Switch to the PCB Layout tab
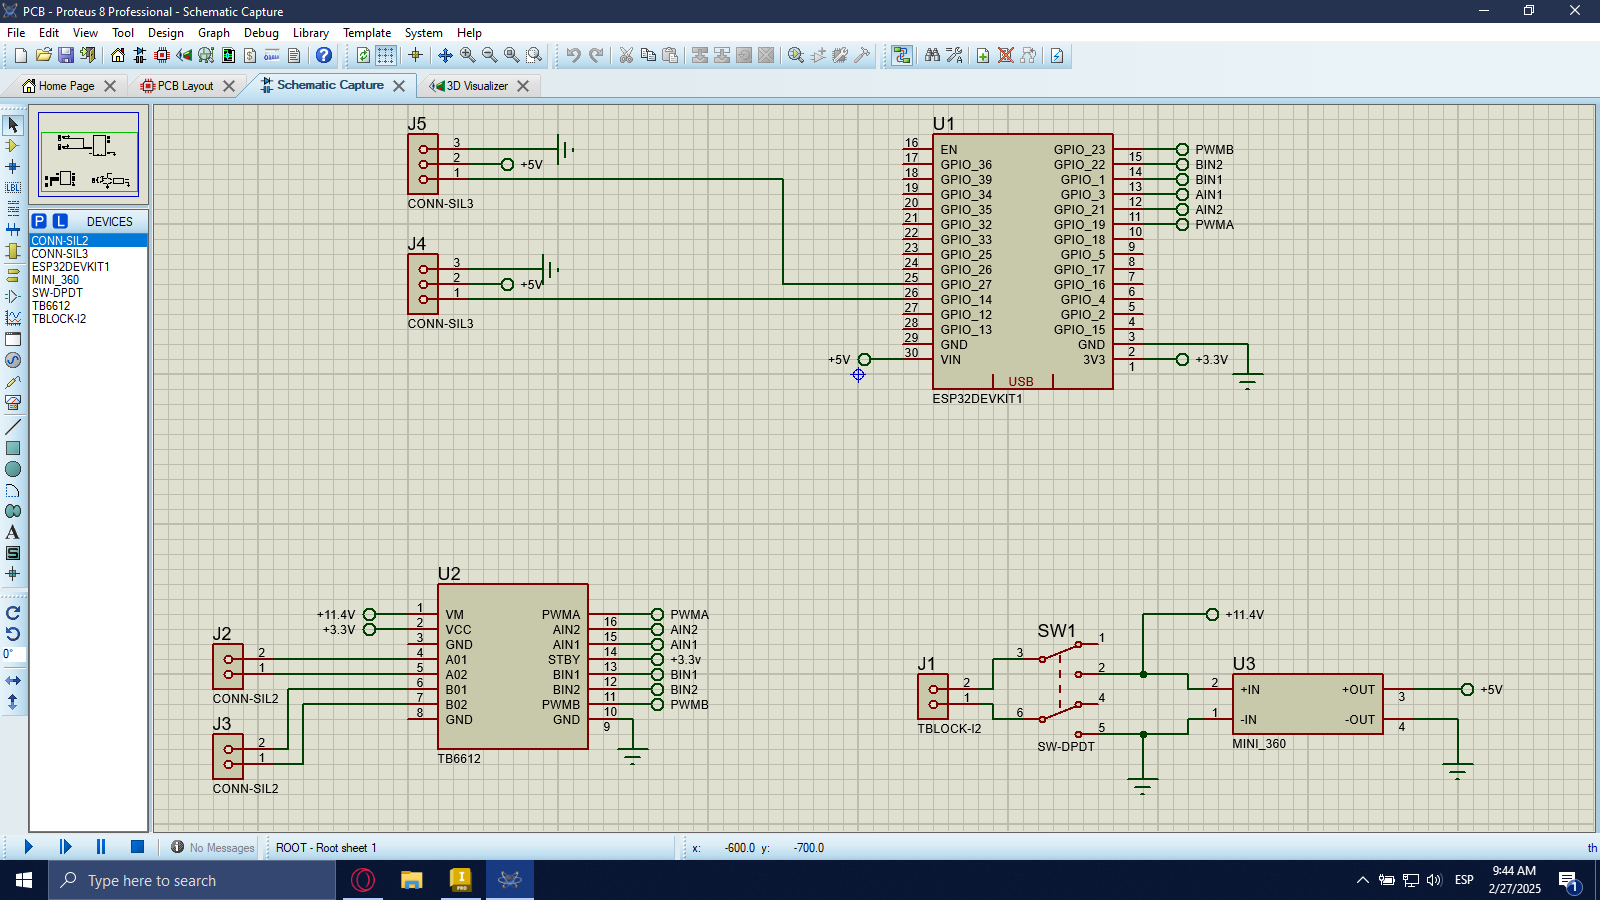The height and width of the screenshot is (900, 1600). pyautogui.click(x=185, y=86)
